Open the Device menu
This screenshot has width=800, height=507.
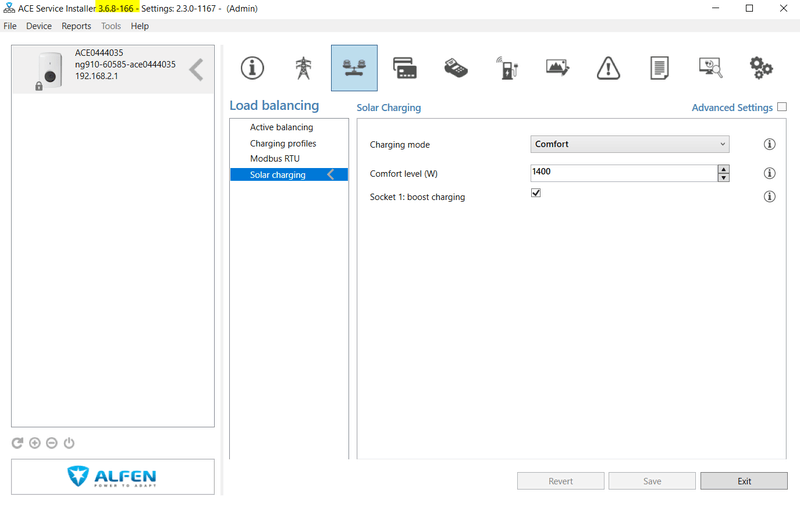(39, 26)
